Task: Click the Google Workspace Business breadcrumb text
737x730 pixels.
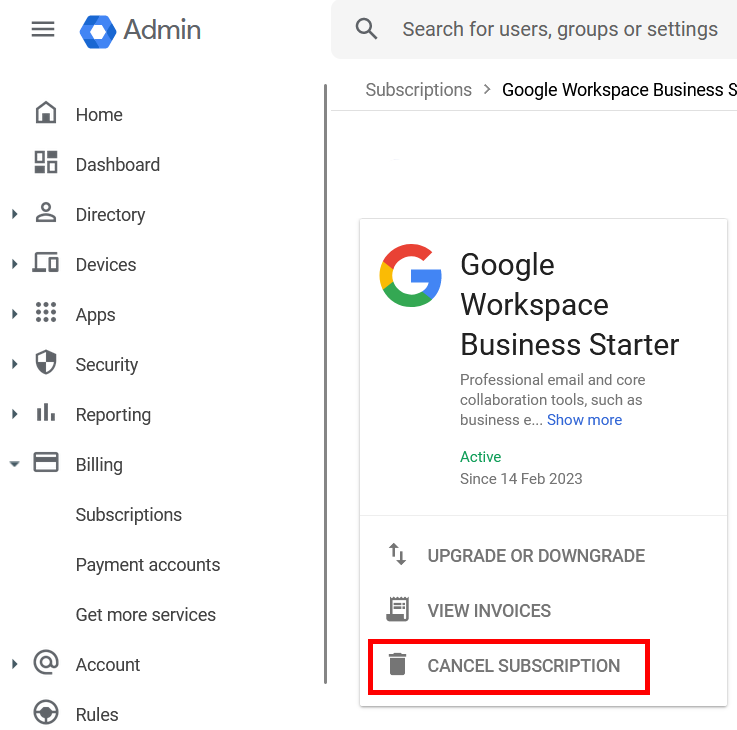Action: pyautogui.click(x=619, y=90)
